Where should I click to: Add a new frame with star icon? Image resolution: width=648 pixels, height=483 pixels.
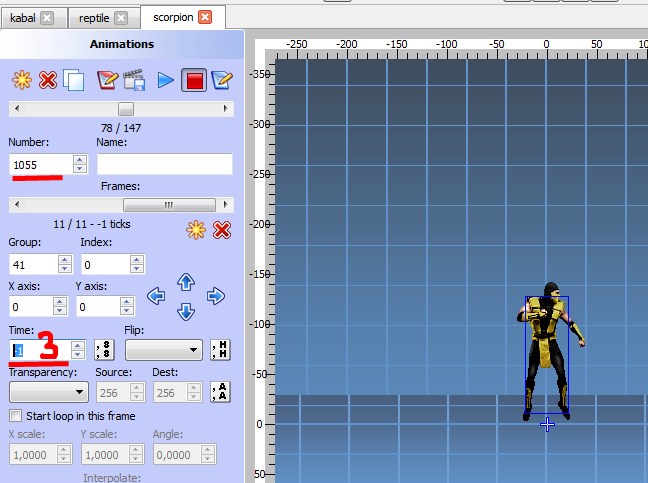coord(196,230)
